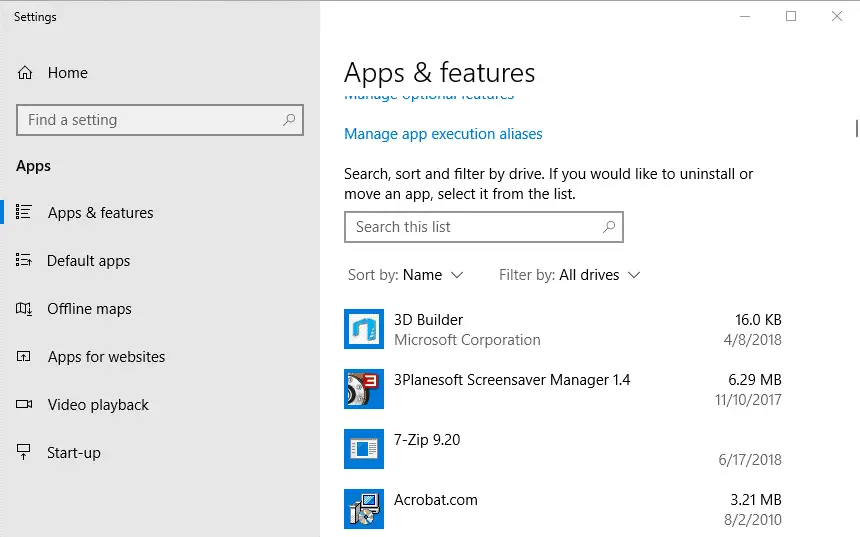Click the 7-Zip 9.20 app icon
This screenshot has height=537, width=860.
coord(364,449)
